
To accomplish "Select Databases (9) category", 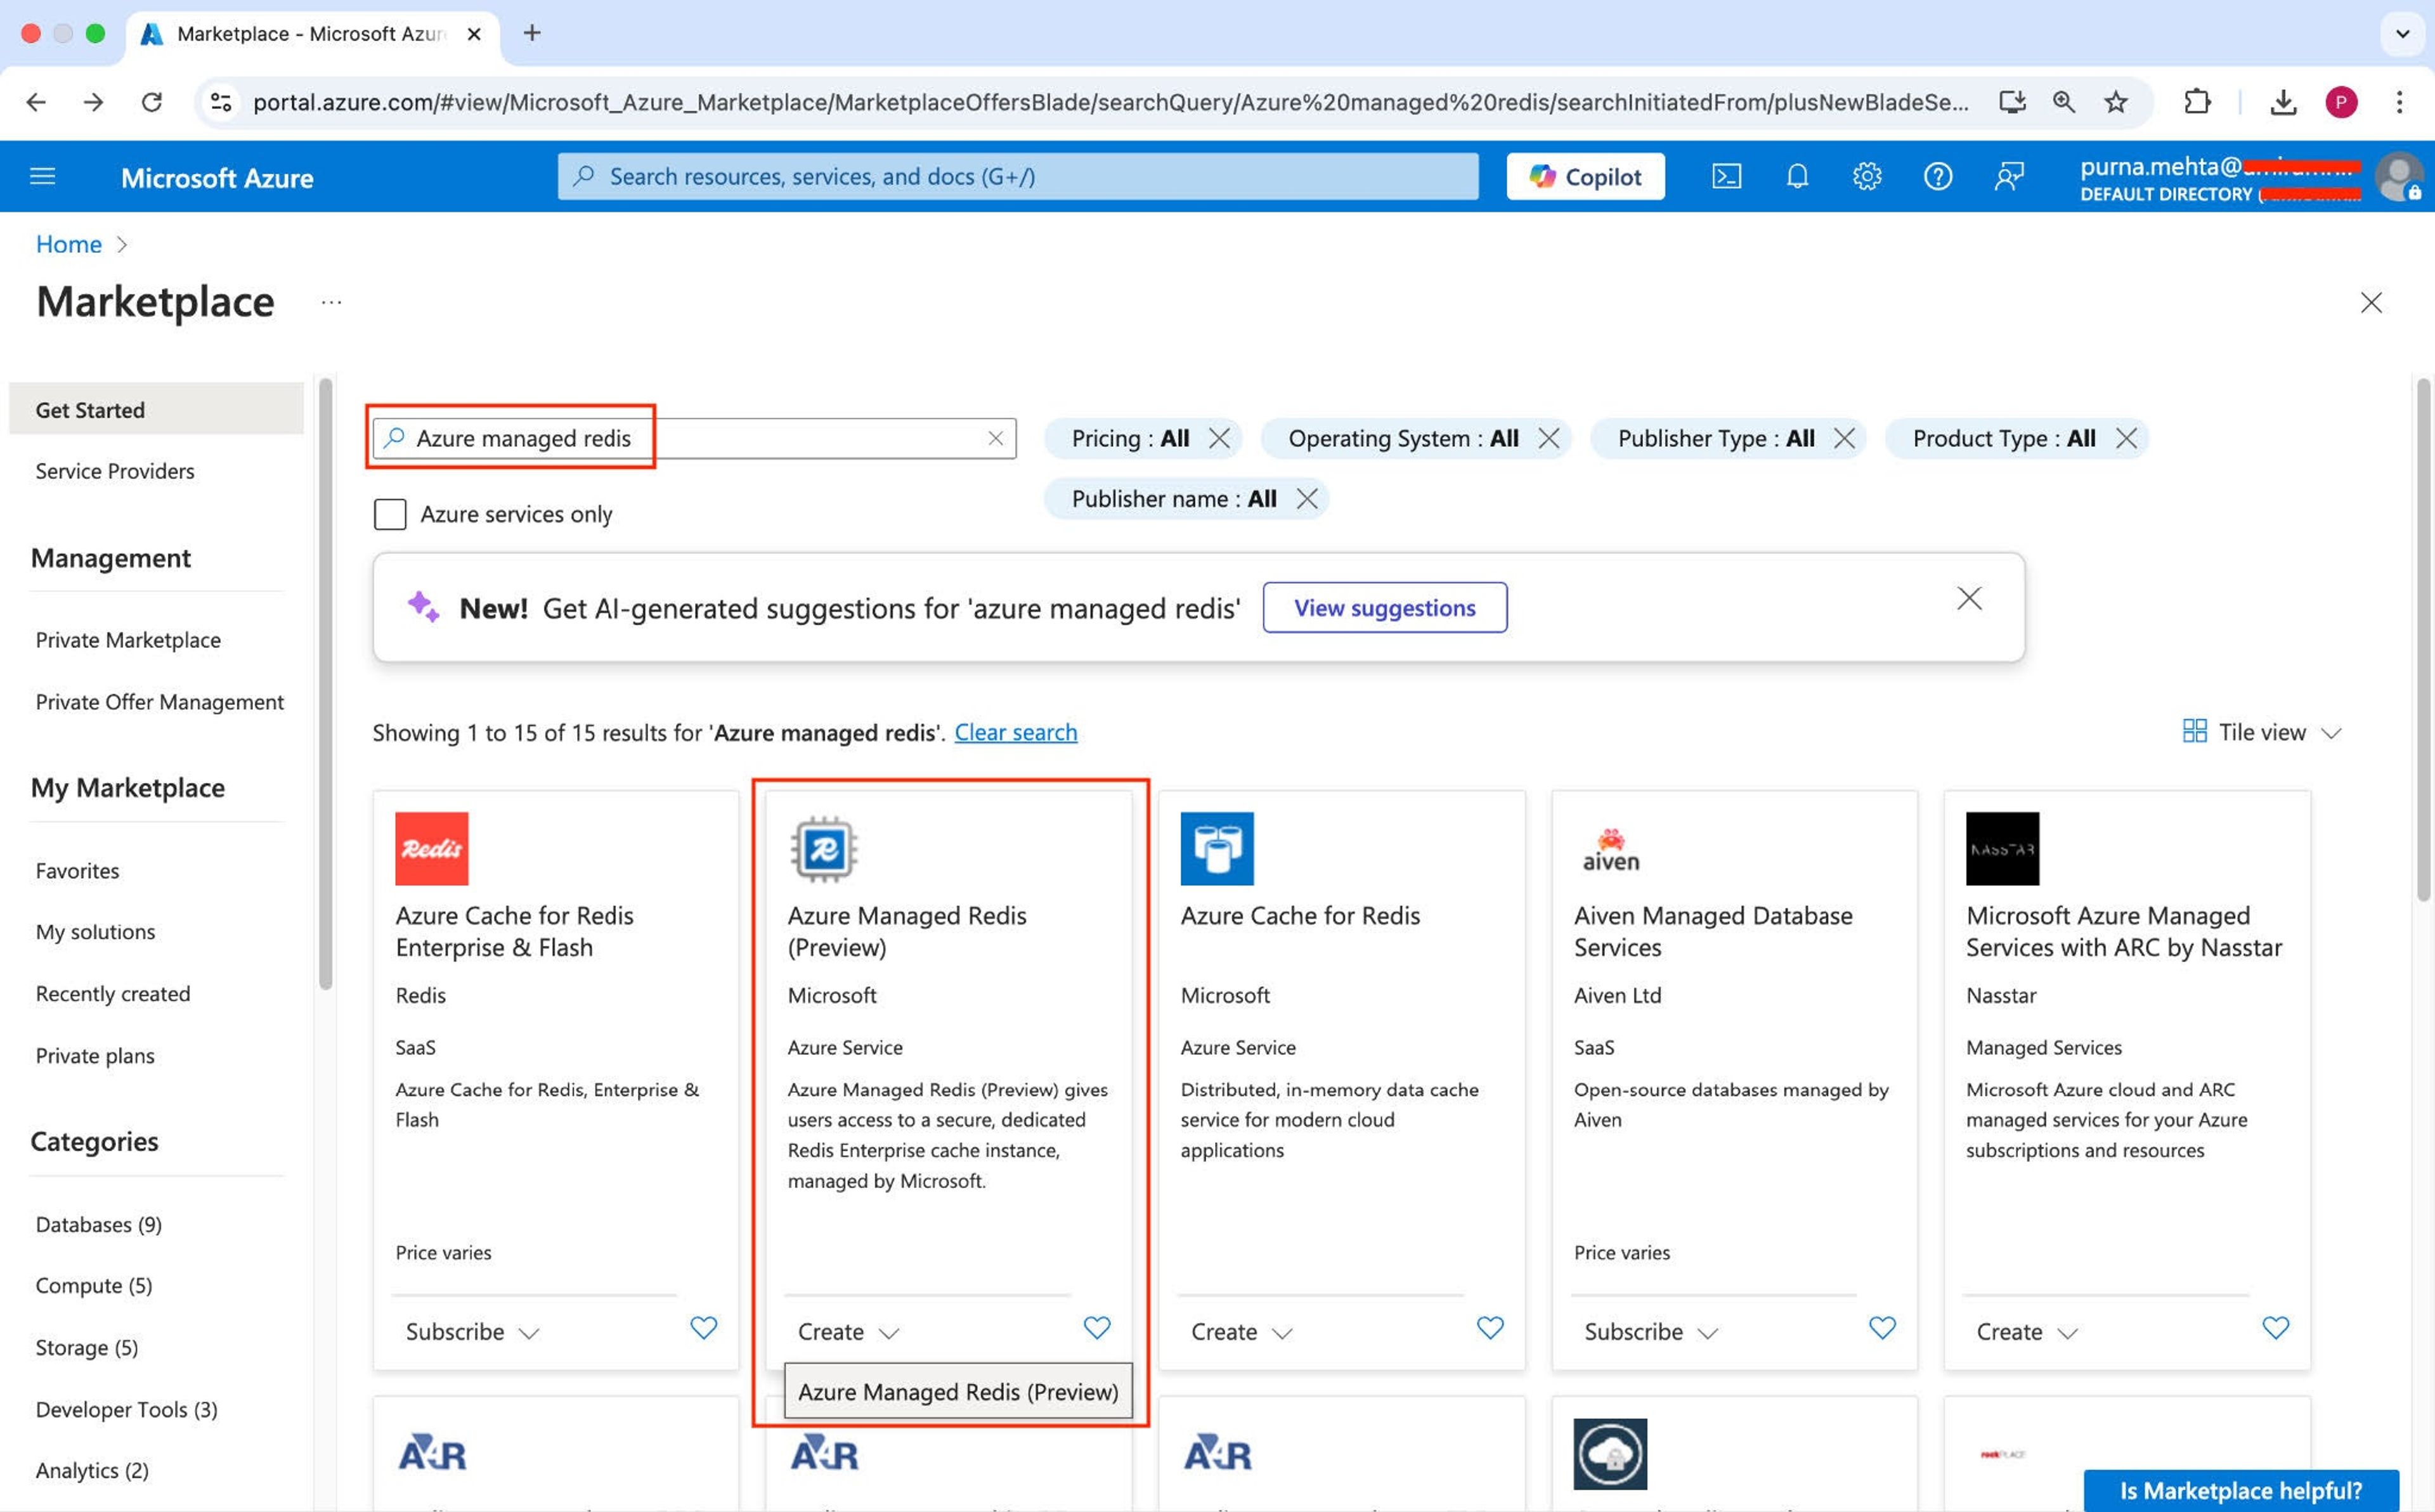I will (98, 1225).
